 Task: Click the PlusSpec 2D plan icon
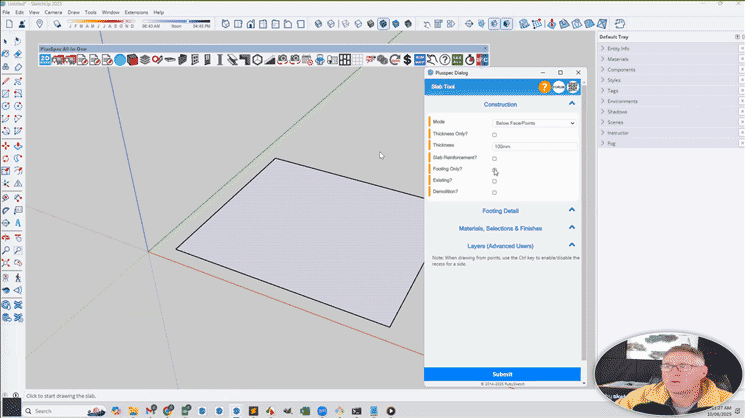tap(45, 59)
